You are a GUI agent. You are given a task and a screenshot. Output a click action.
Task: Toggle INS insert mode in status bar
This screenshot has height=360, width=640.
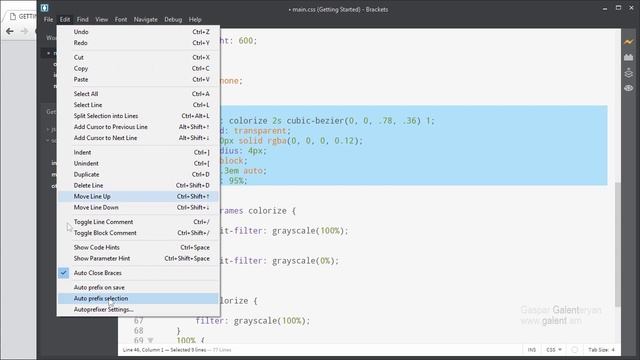531,350
